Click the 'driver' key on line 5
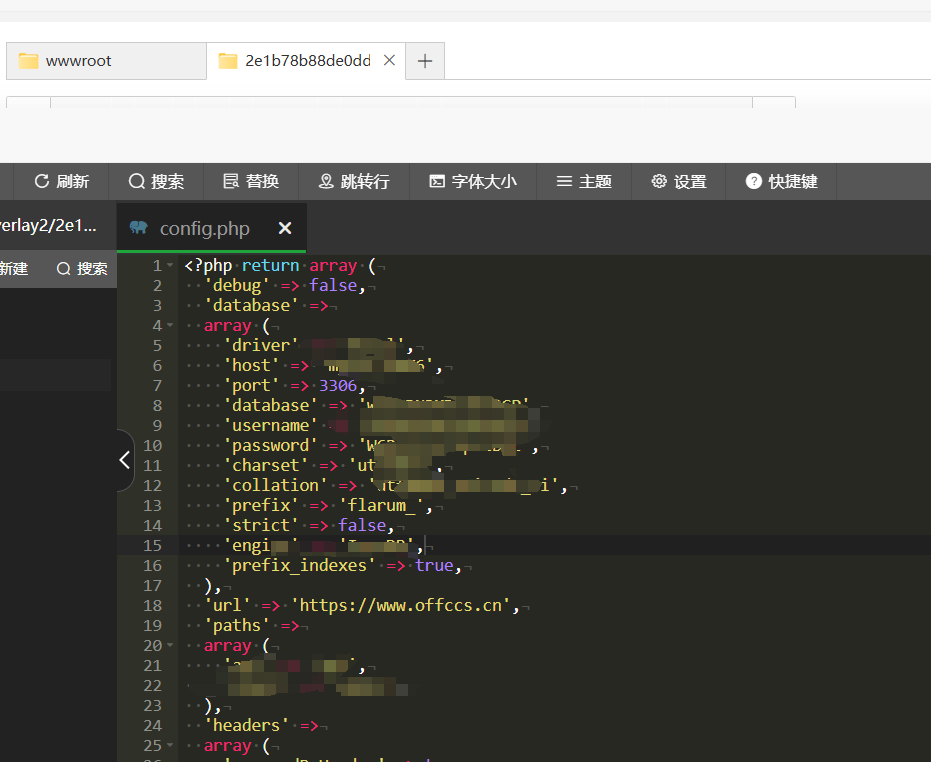Image resolution: width=931 pixels, height=762 pixels. [x=261, y=345]
